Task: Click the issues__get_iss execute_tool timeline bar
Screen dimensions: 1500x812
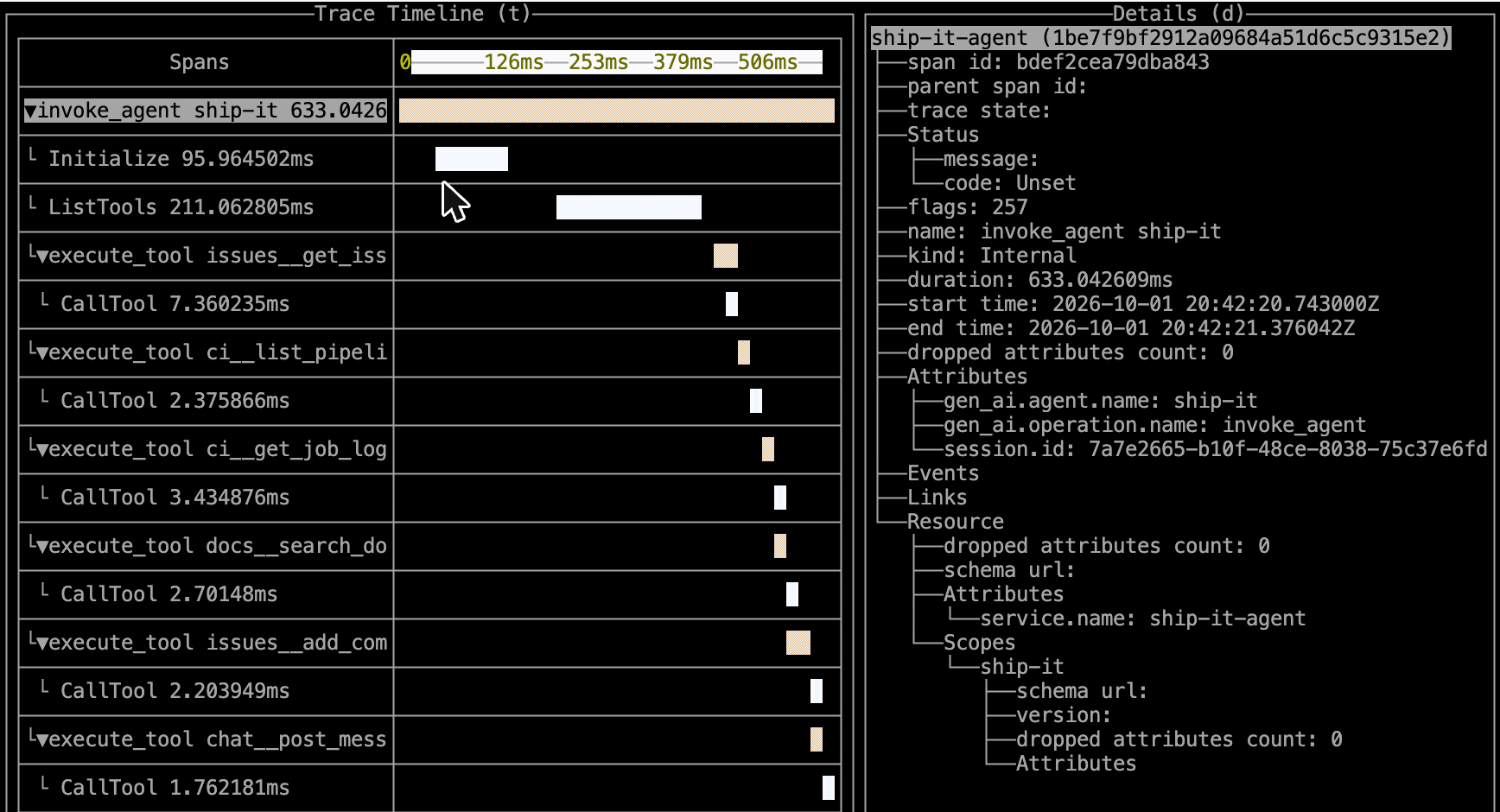Action: coord(725,256)
